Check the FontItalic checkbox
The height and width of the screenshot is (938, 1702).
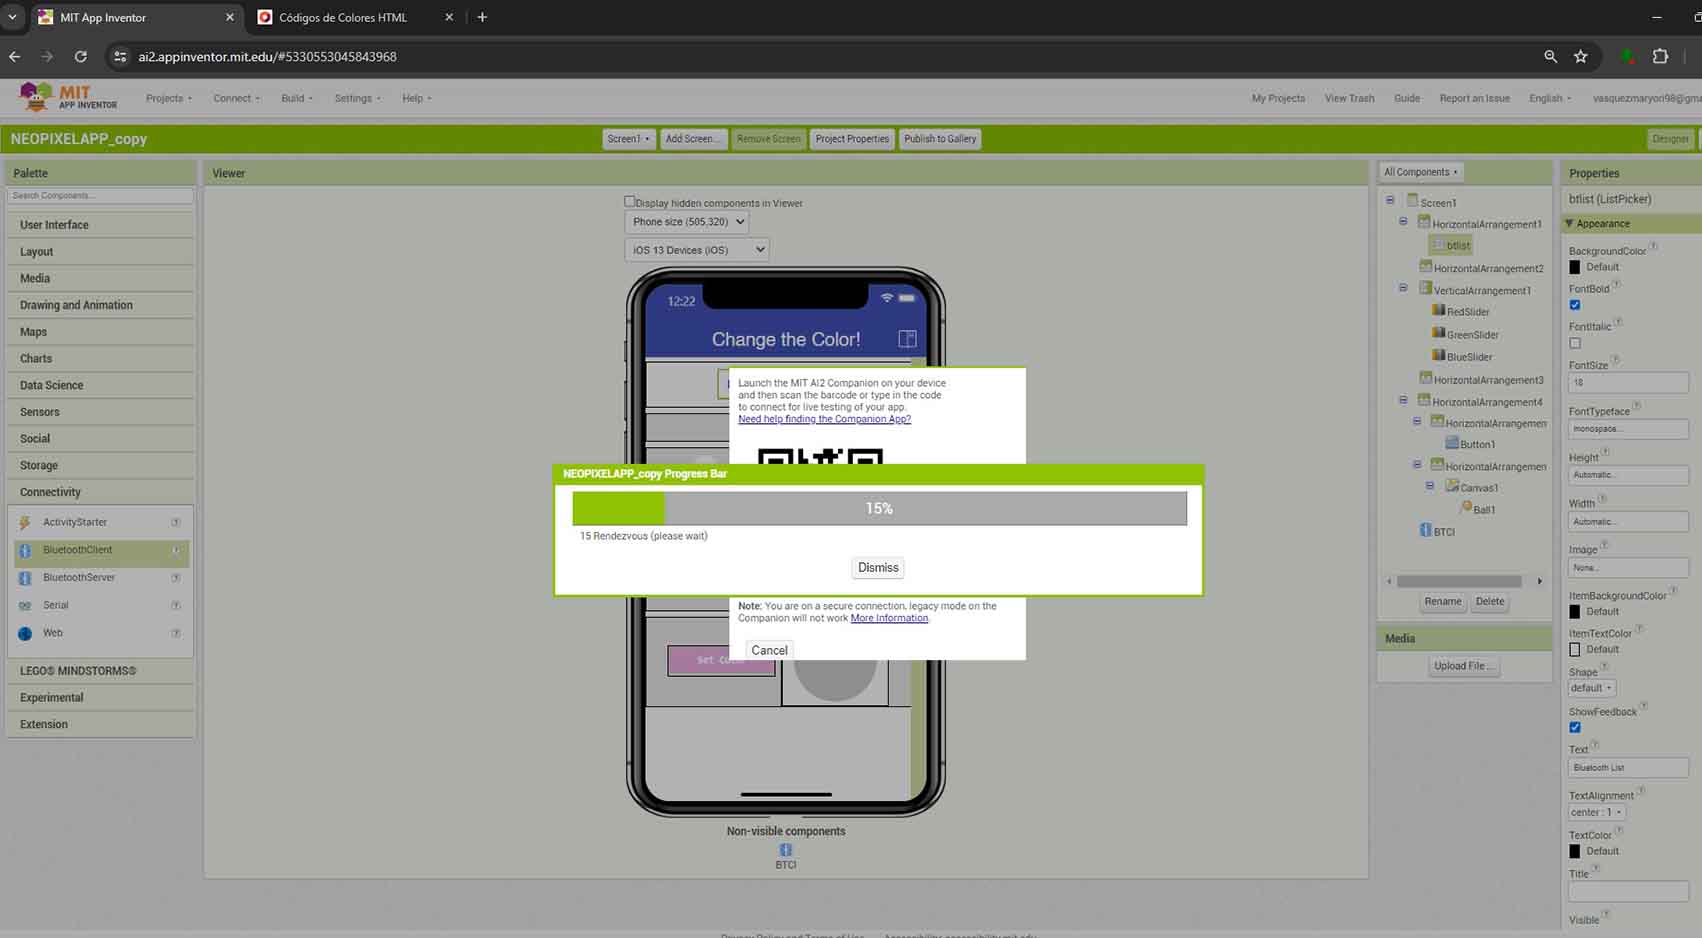1575,343
